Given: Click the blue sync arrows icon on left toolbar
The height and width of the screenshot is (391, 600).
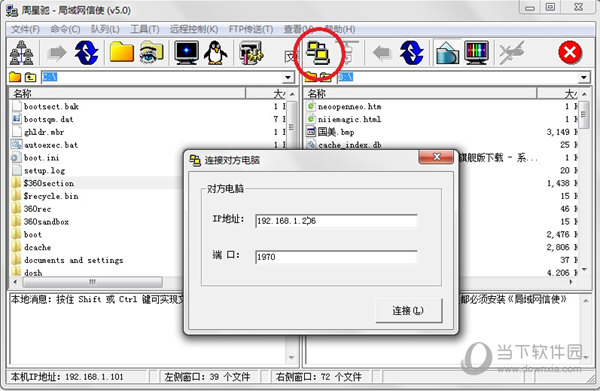Looking at the screenshot, I should pos(86,53).
